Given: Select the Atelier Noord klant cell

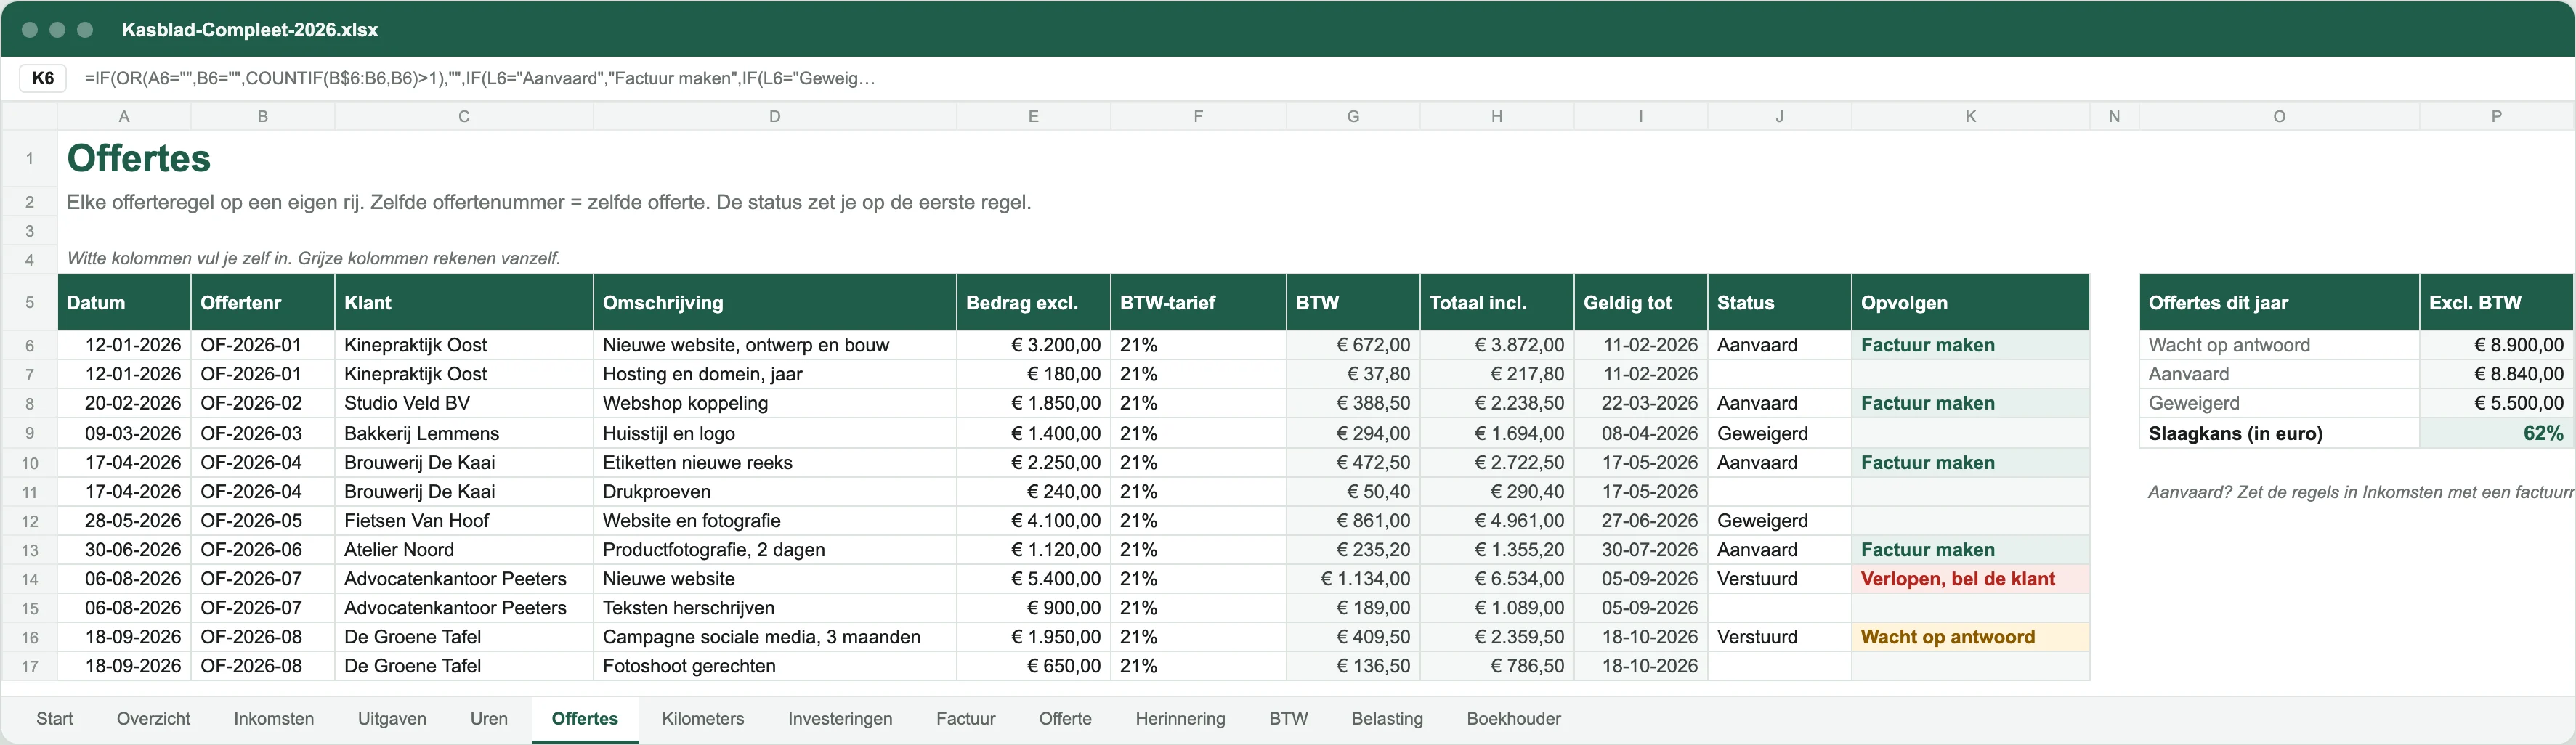Looking at the screenshot, I should pos(464,550).
